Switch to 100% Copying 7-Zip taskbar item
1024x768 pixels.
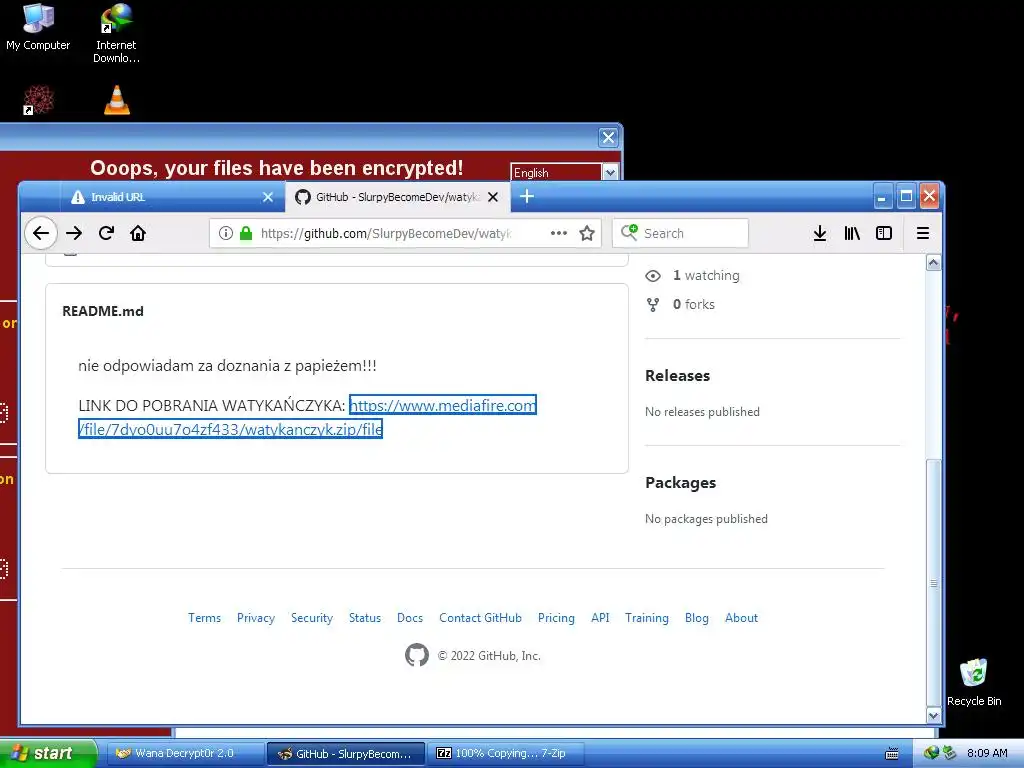point(506,753)
